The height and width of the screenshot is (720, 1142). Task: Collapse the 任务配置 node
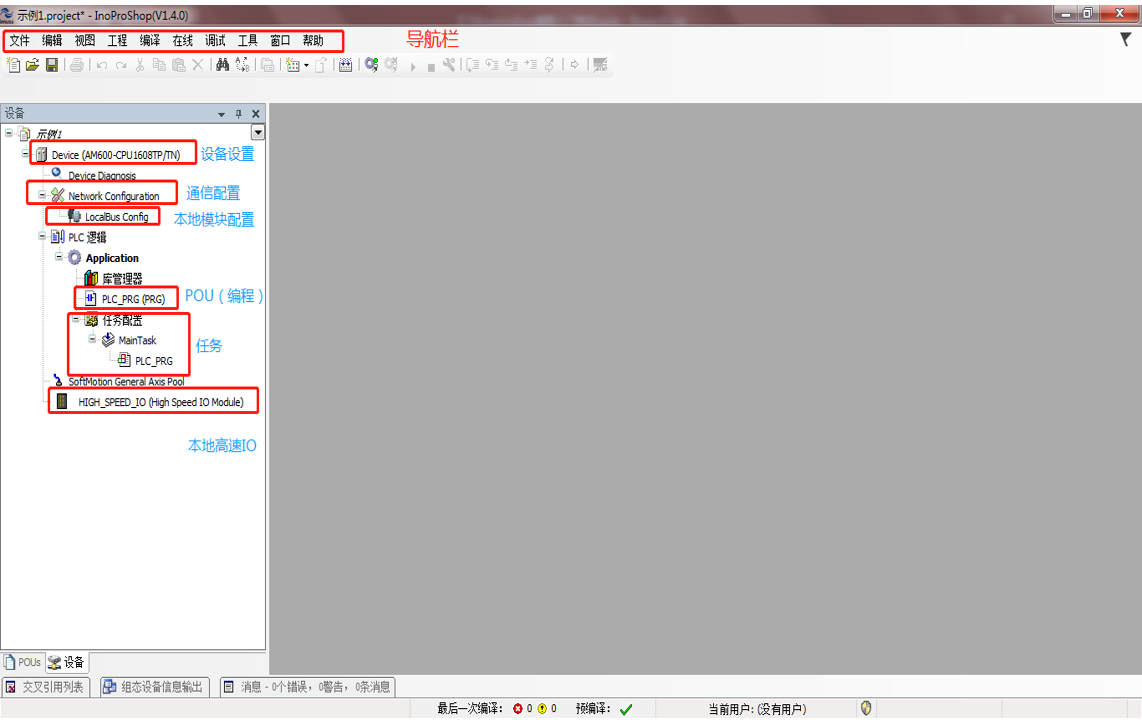point(76,319)
